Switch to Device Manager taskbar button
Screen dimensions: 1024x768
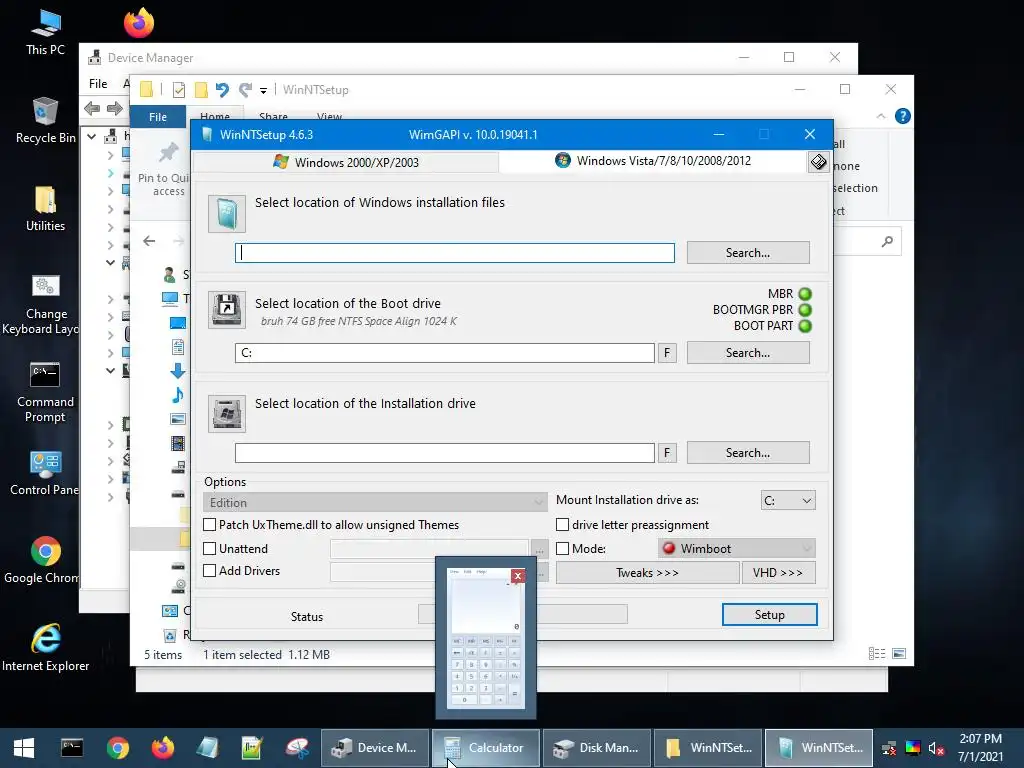point(375,748)
